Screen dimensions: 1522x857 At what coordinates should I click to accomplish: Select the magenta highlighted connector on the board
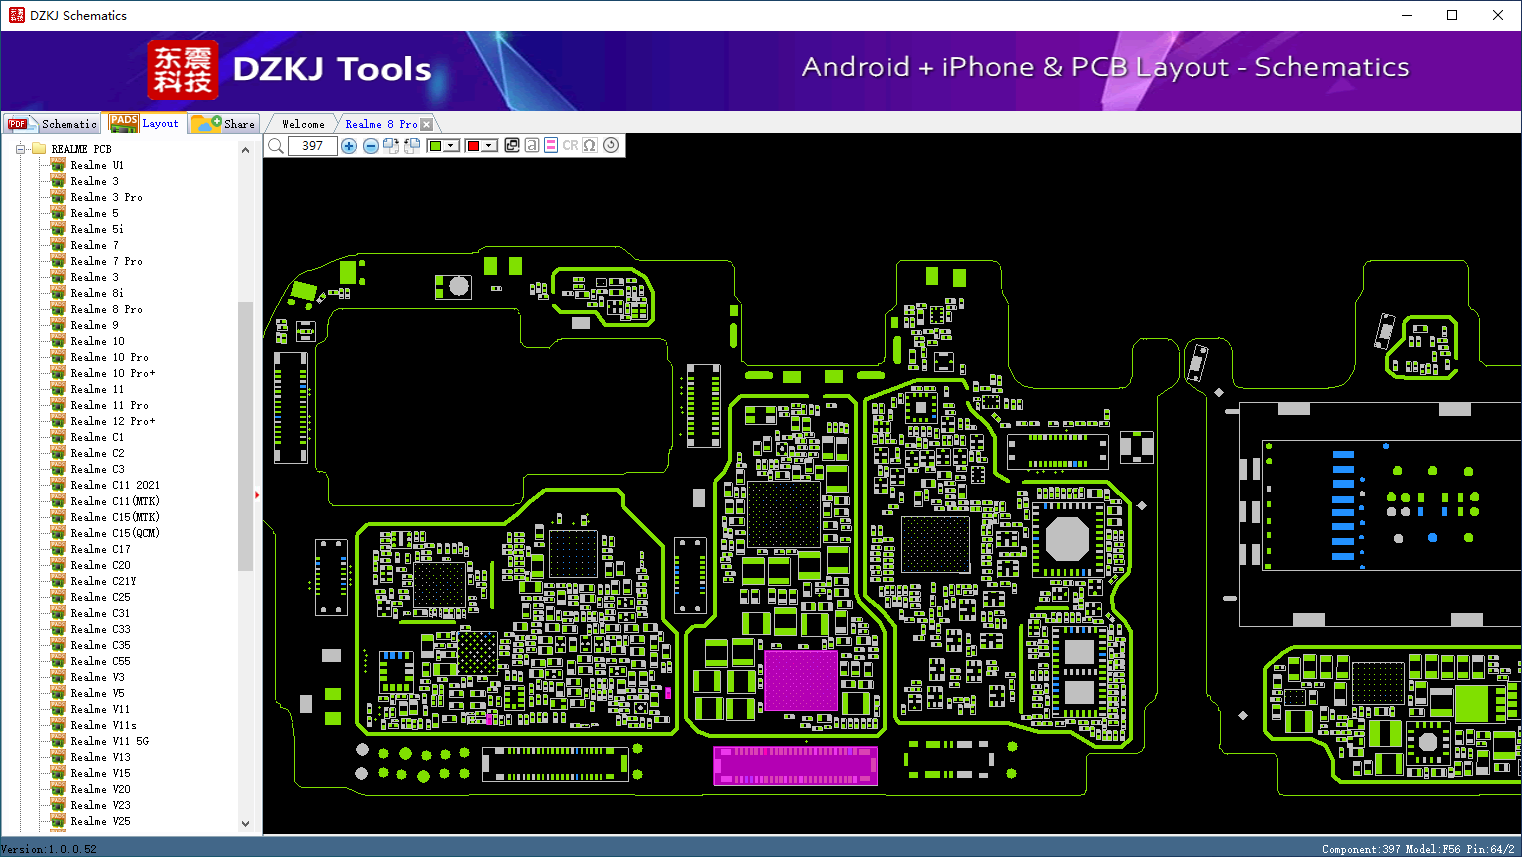click(x=796, y=765)
